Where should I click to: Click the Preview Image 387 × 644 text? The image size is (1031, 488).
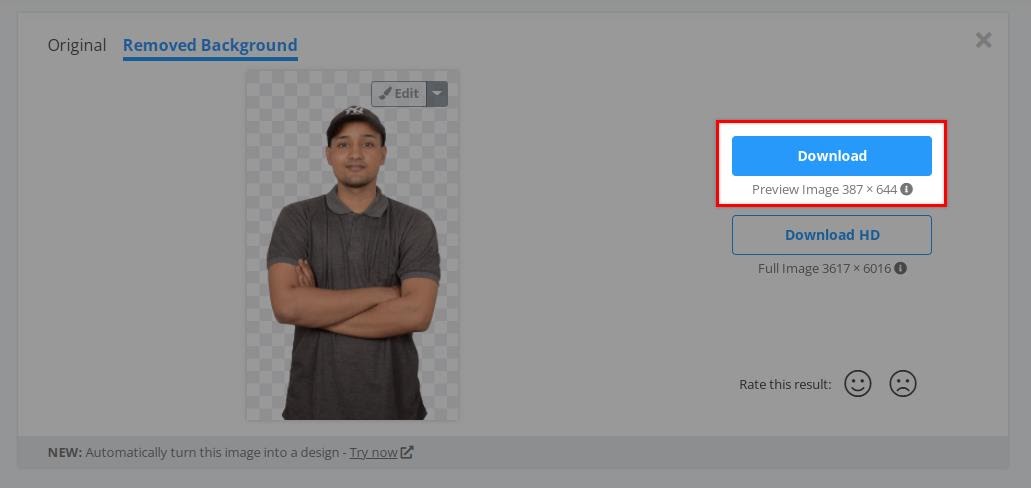(825, 189)
